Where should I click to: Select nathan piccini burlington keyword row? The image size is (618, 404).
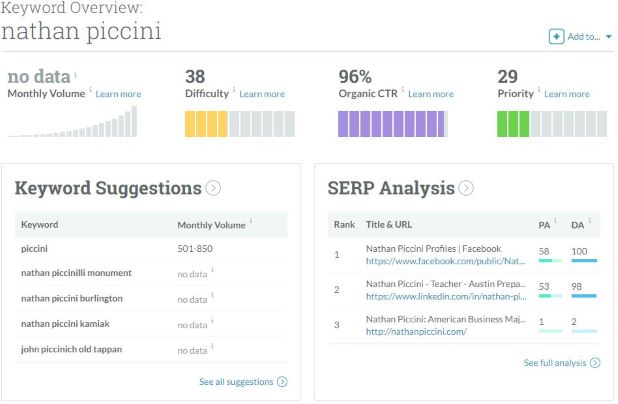151,298
